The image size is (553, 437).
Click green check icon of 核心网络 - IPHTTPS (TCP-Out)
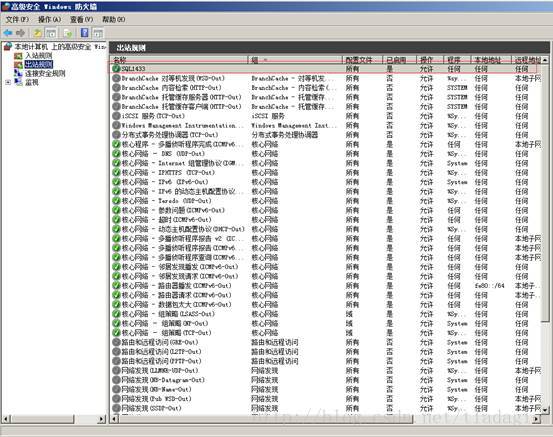point(116,172)
